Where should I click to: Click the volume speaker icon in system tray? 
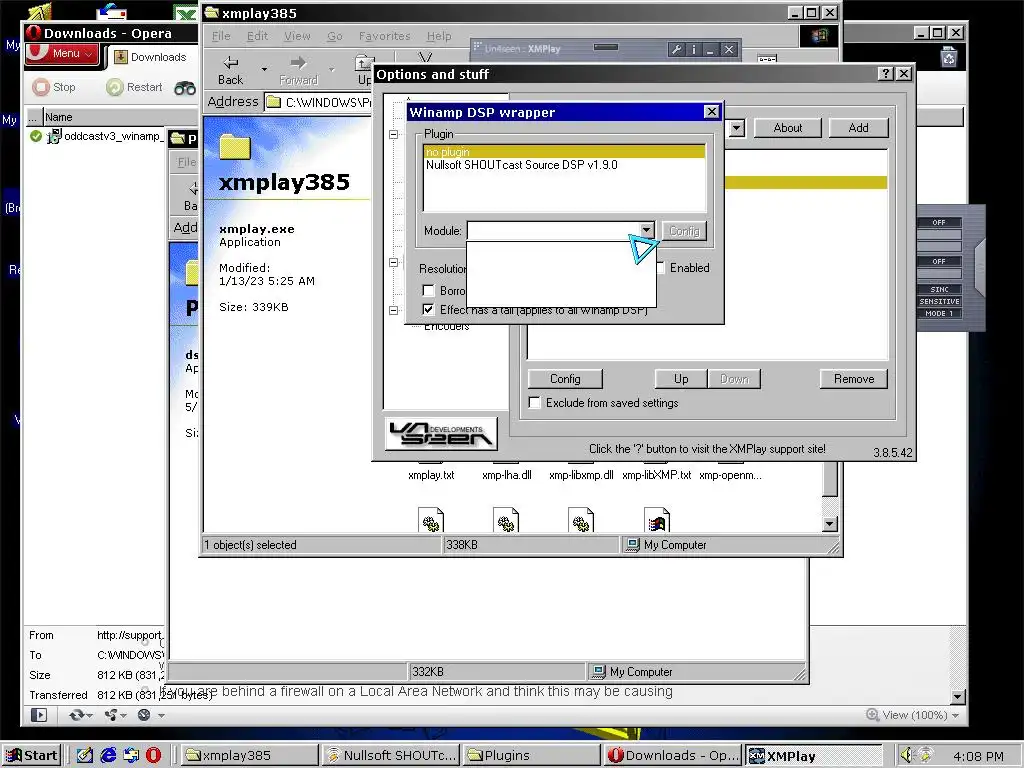click(x=906, y=755)
